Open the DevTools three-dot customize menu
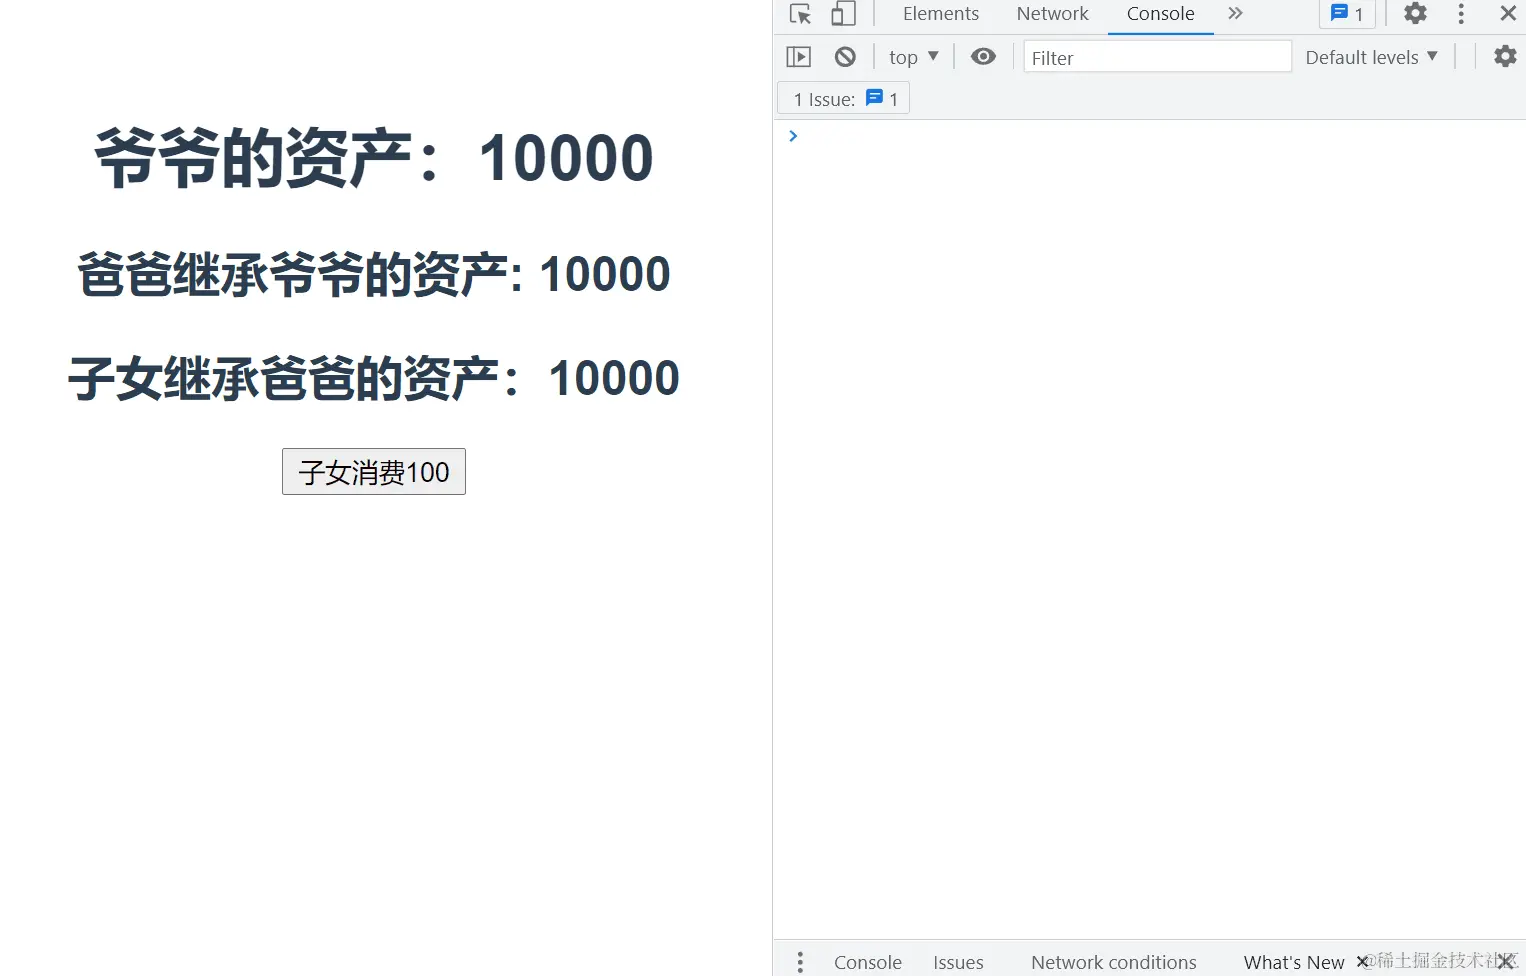Screen dimensions: 1526x976 click(1461, 14)
